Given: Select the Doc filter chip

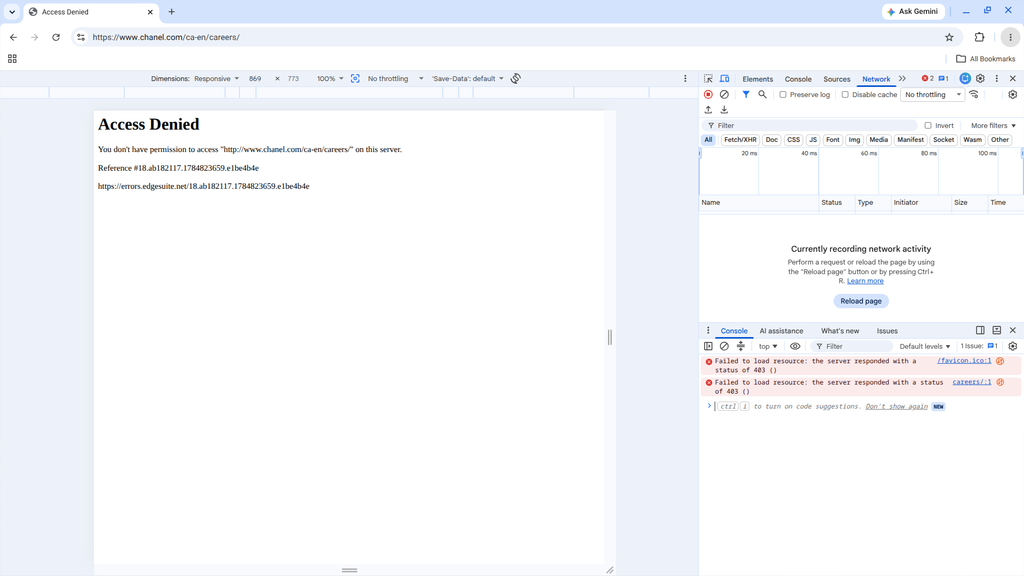Looking at the screenshot, I should (771, 140).
